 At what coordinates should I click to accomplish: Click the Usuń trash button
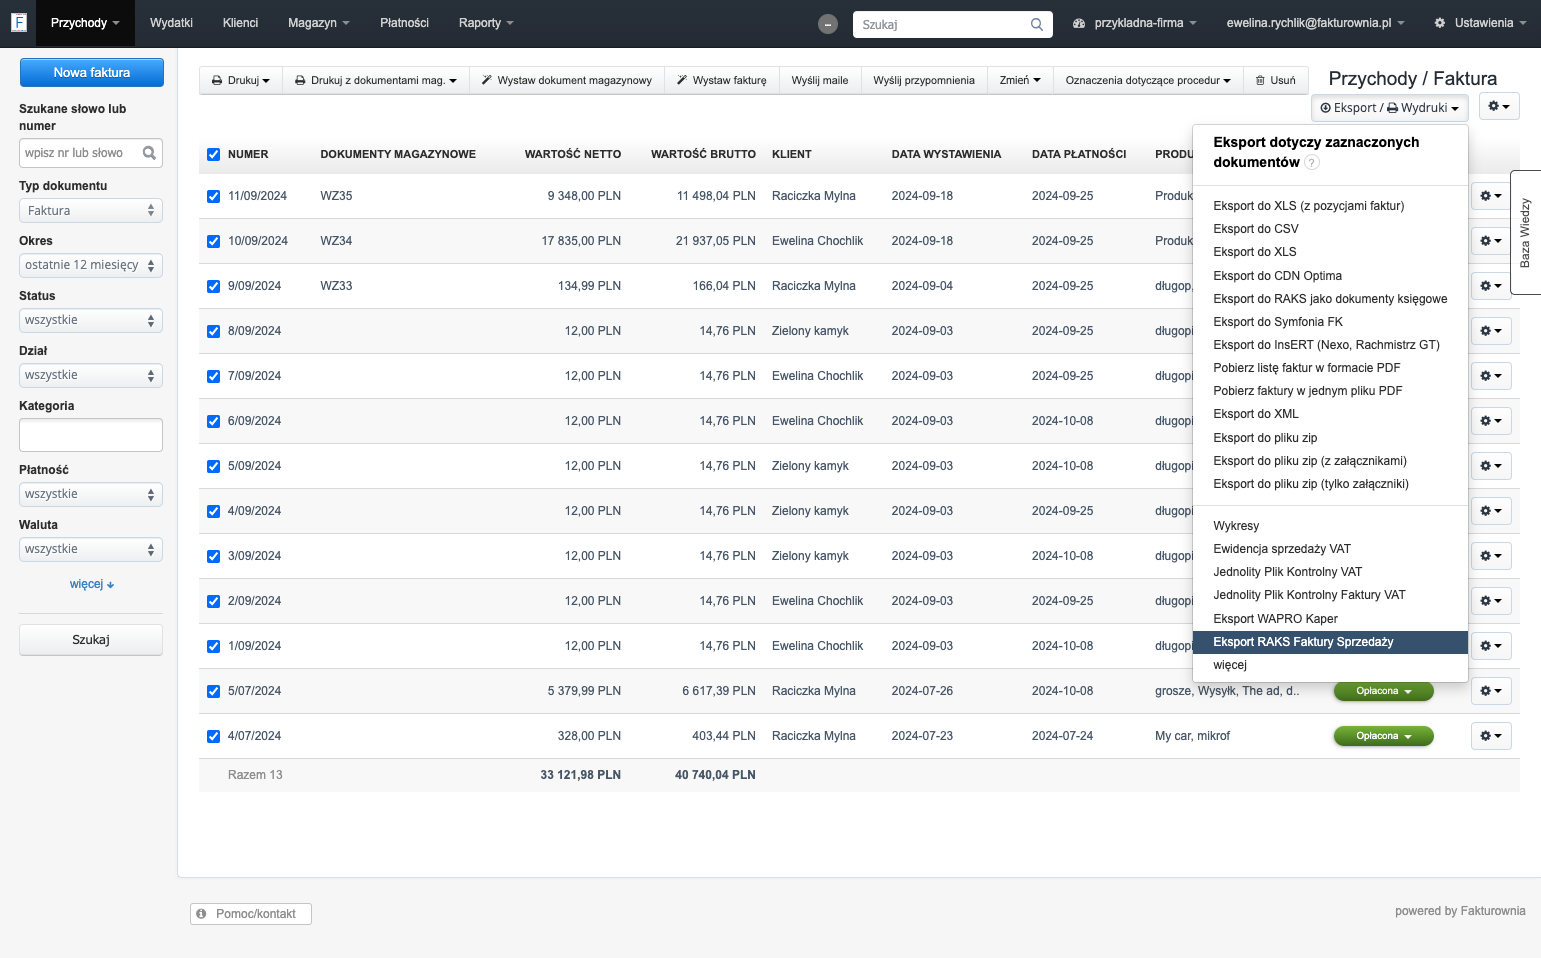coord(1275,80)
